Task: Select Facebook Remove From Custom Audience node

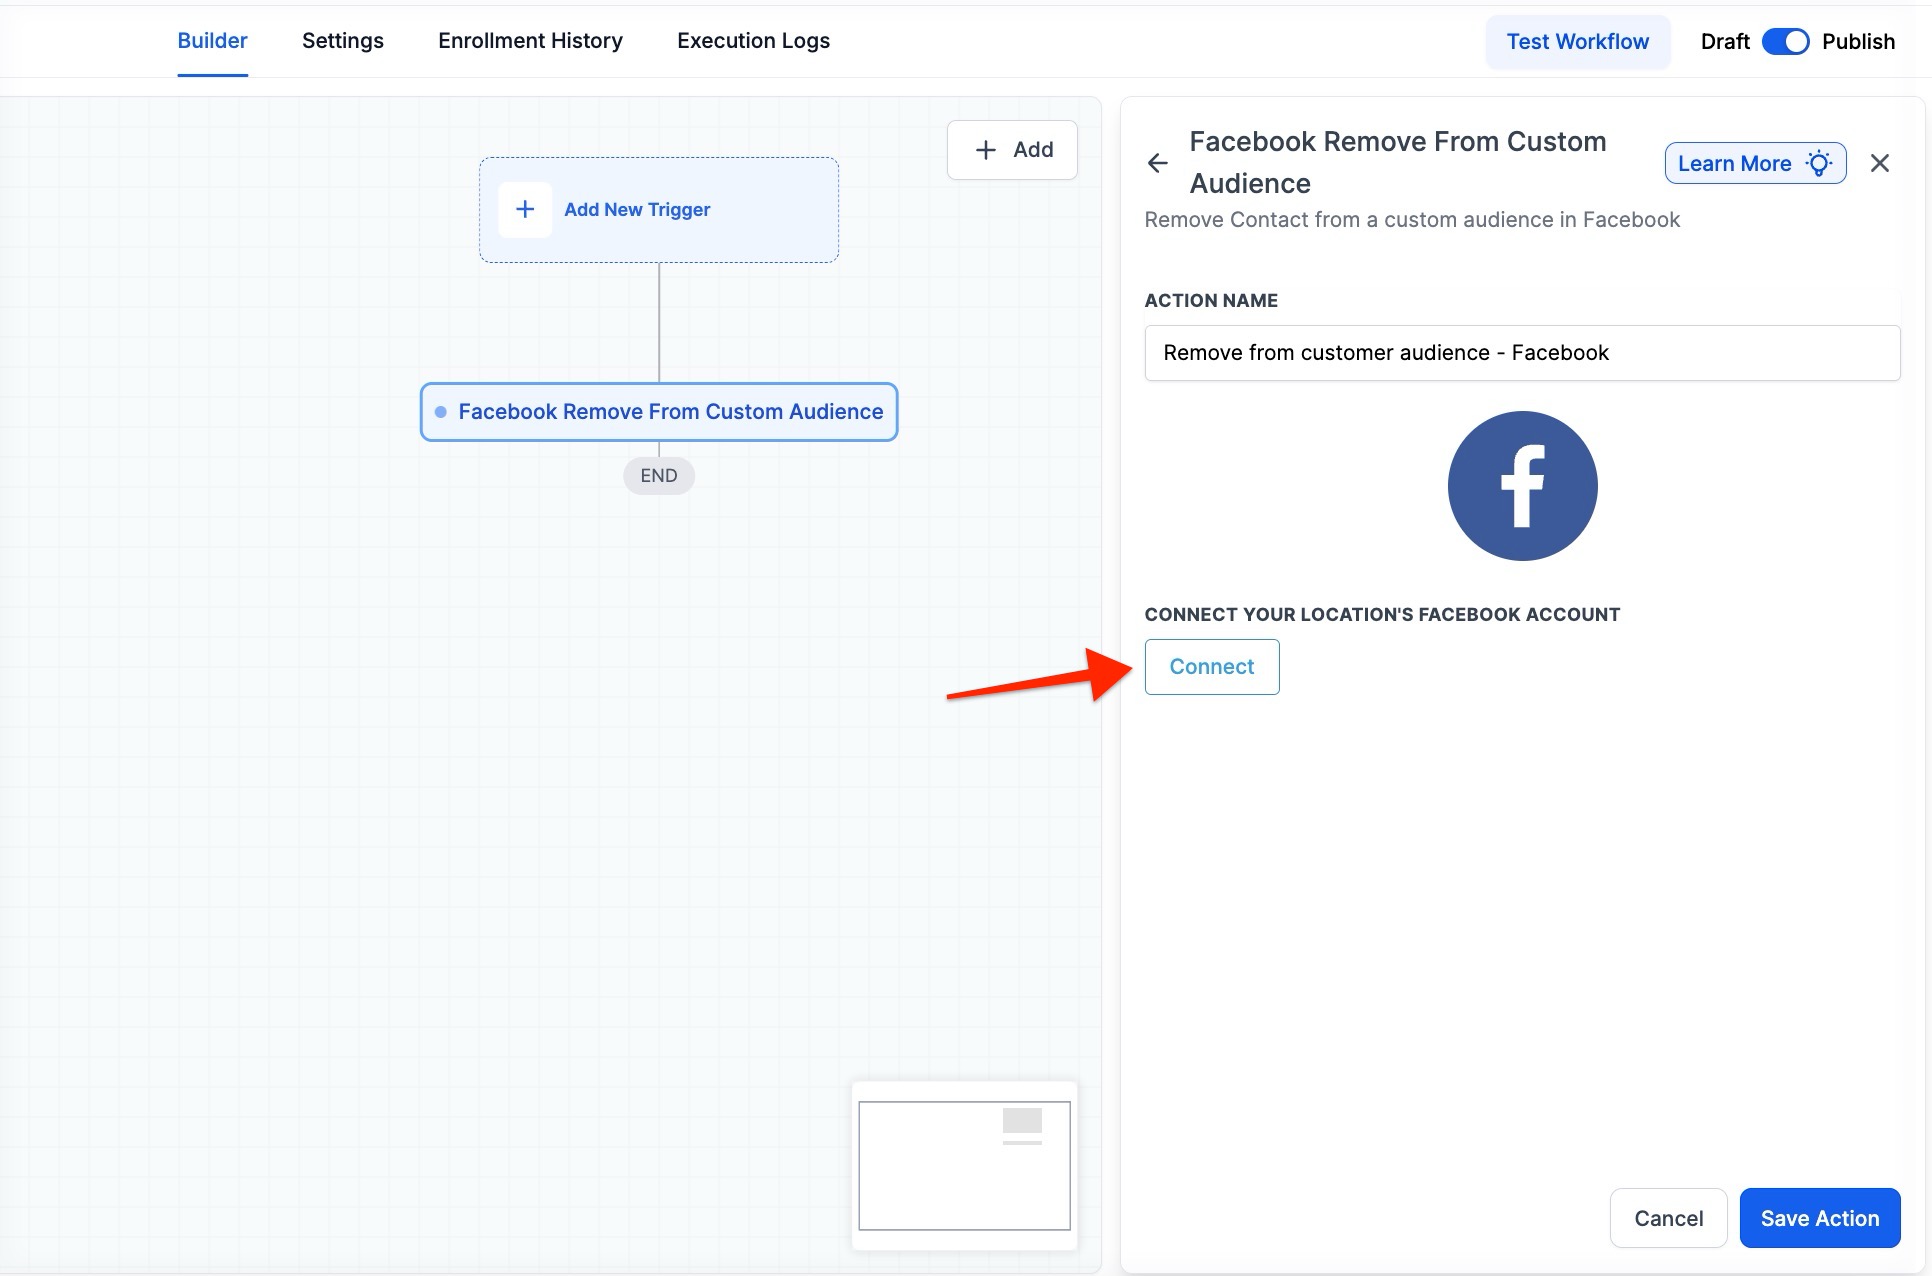Action: pos(670,412)
